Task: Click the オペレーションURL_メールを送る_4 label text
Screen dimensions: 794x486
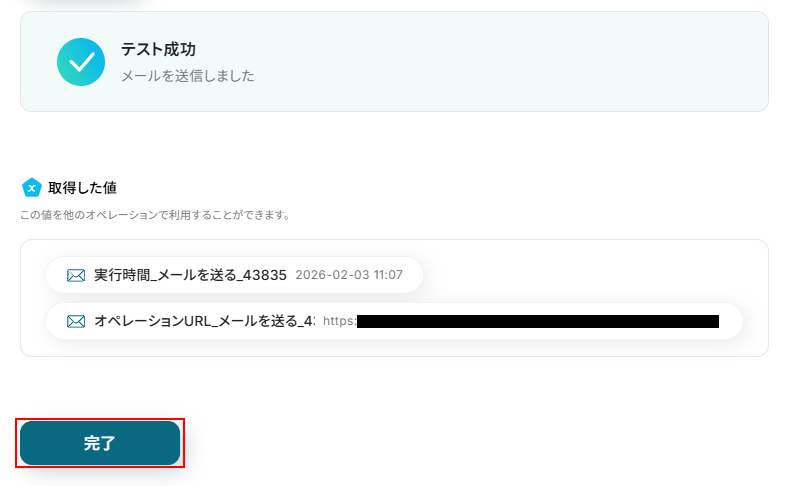Action: [205, 321]
